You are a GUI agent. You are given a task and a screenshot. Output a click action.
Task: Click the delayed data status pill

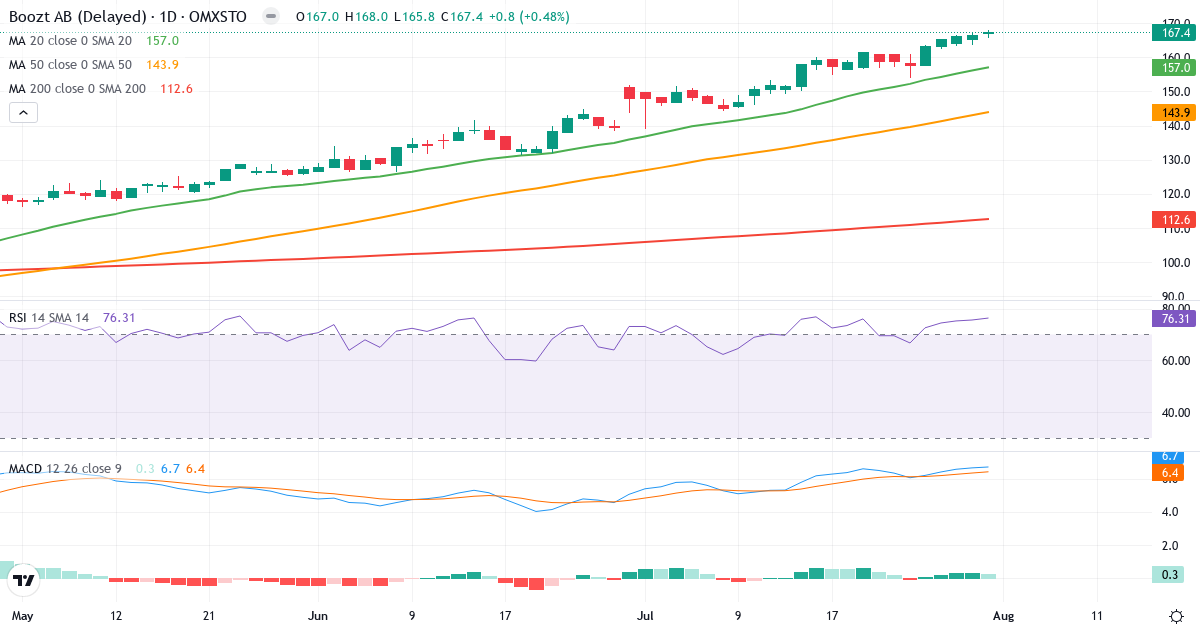271,17
